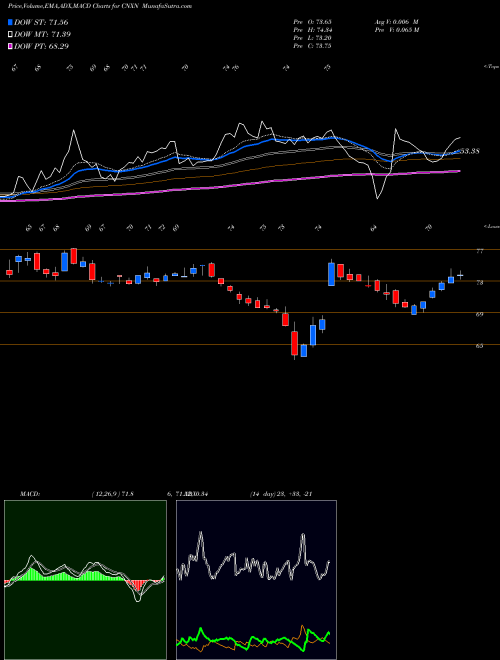Select the large red candle below 65
The height and width of the screenshot is (660, 500).
tap(295, 343)
